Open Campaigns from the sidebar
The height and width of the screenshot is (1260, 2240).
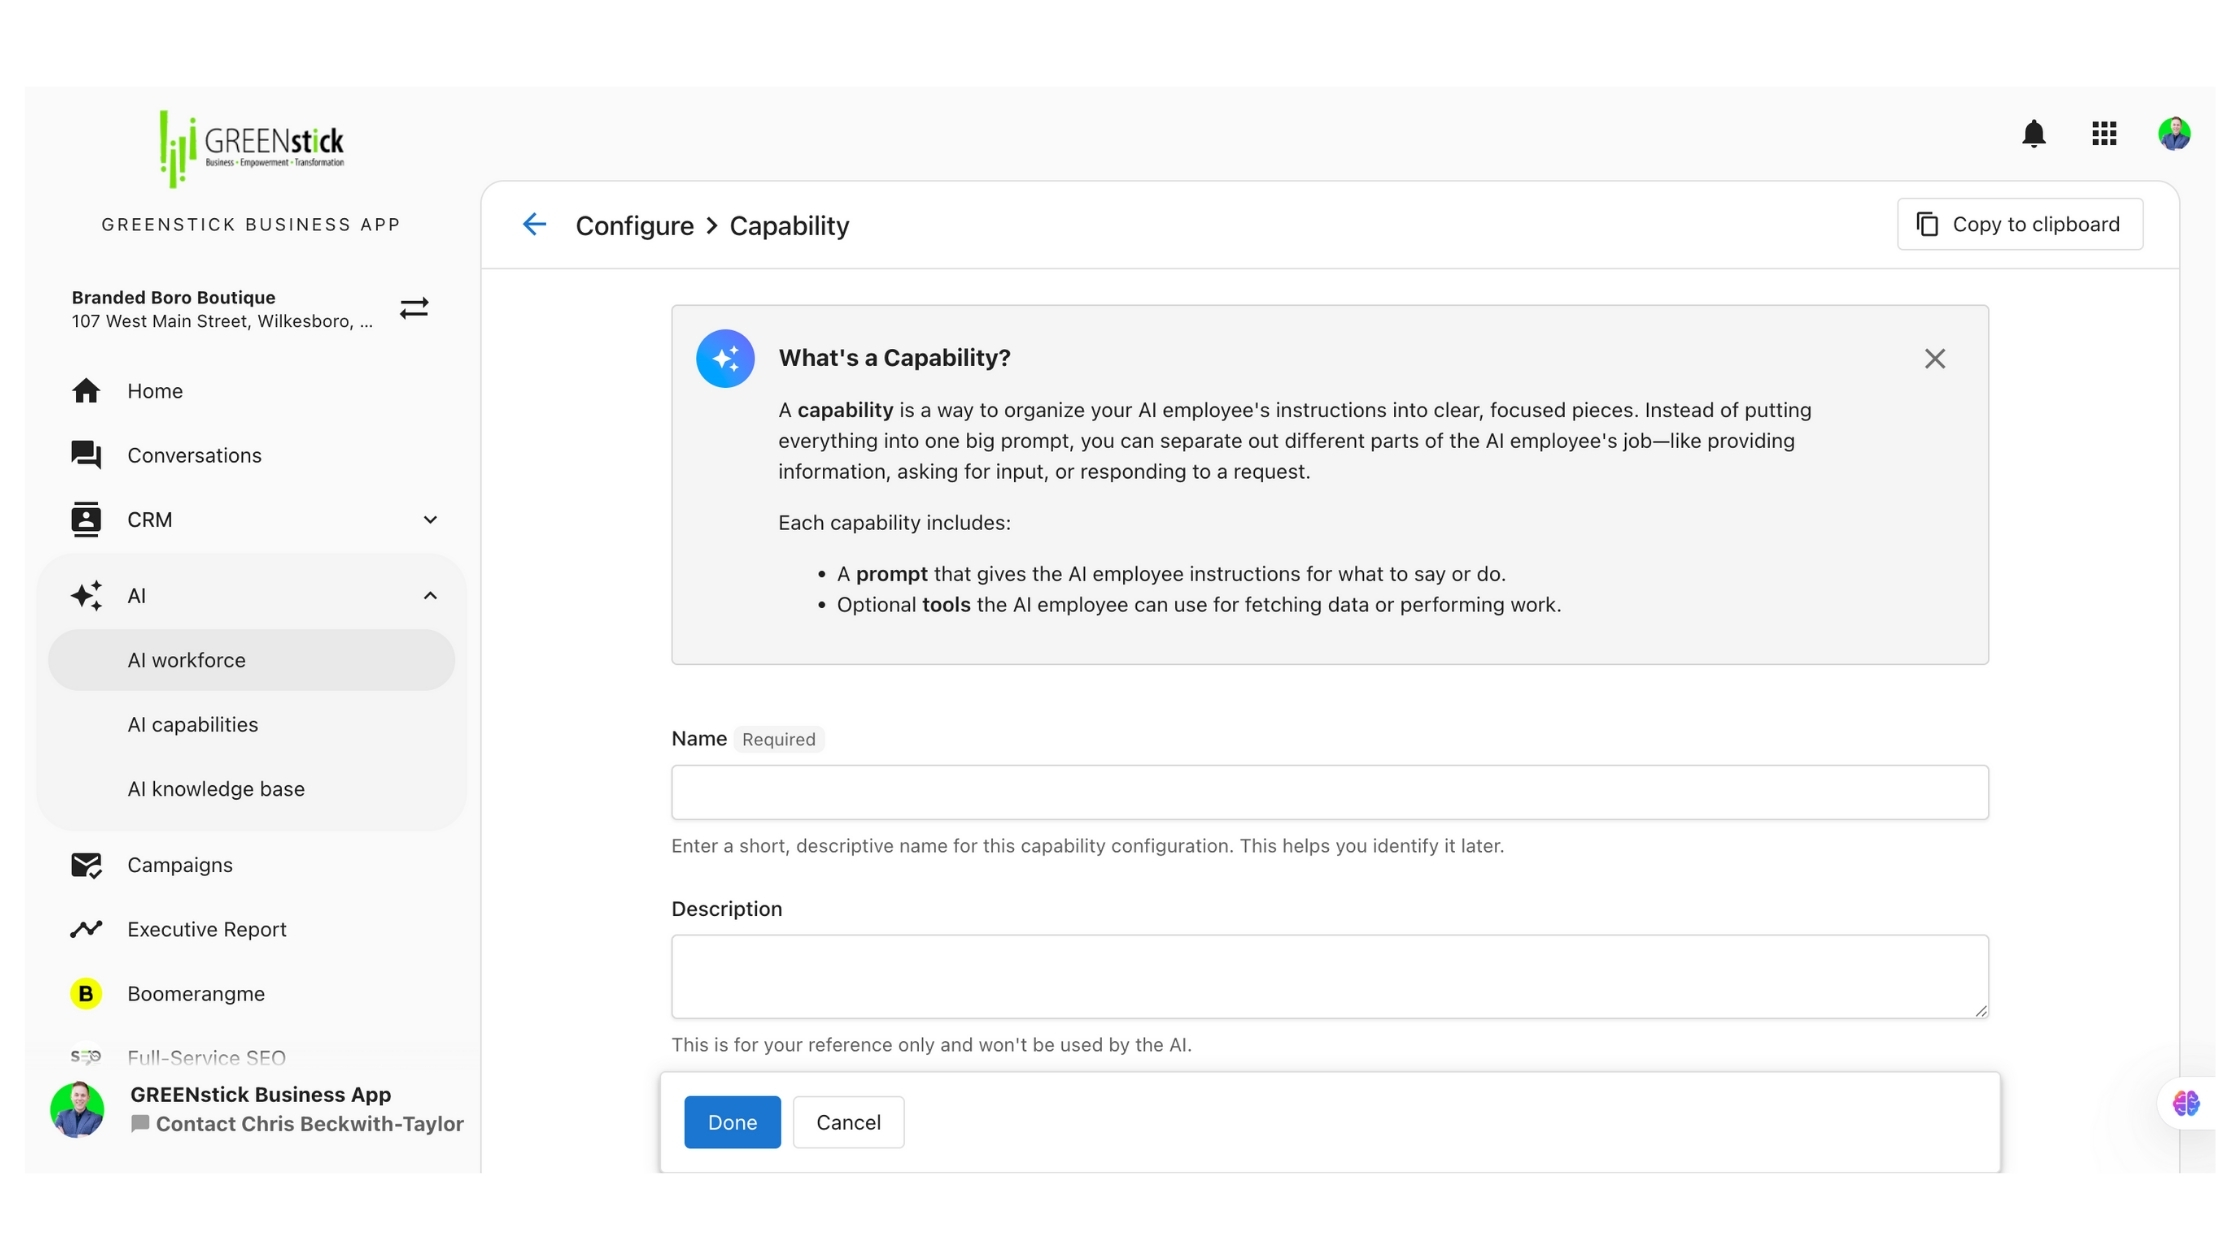tap(179, 865)
